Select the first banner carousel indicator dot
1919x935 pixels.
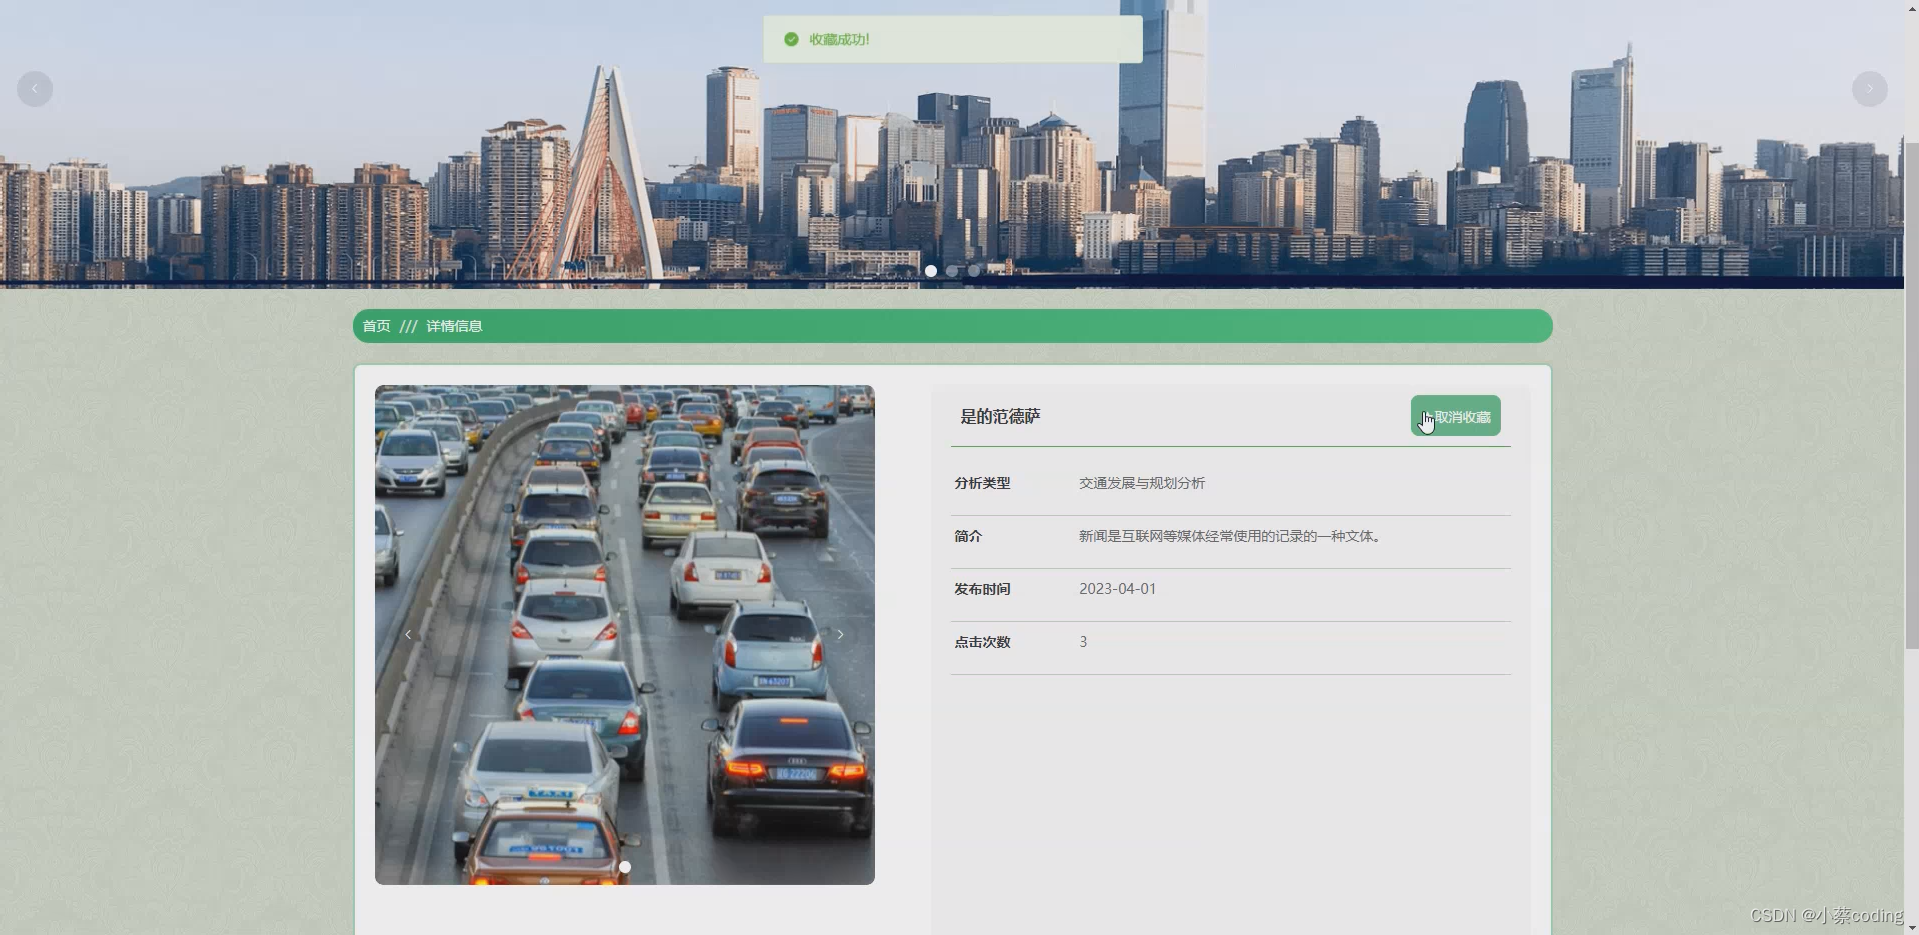point(931,271)
